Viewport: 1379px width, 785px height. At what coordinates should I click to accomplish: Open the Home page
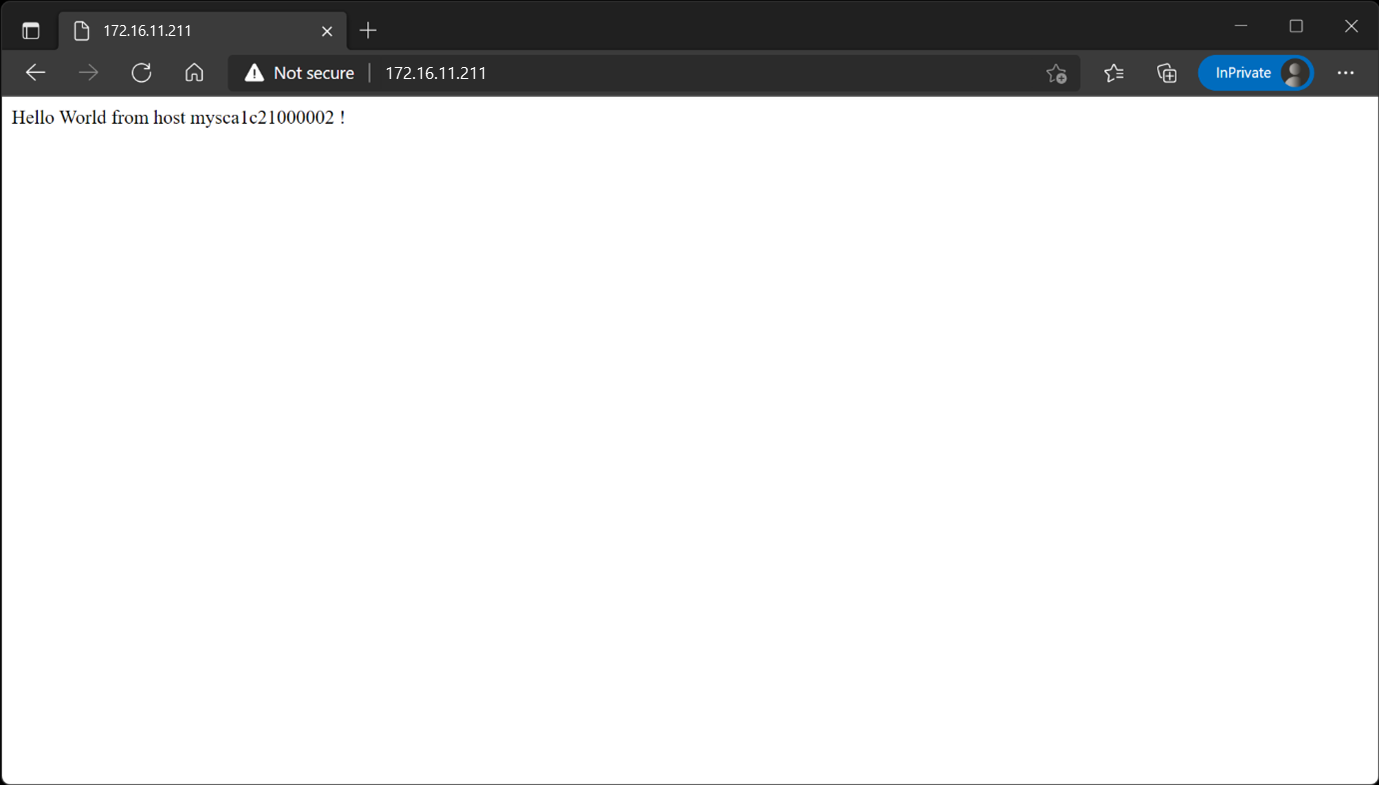tap(194, 73)
